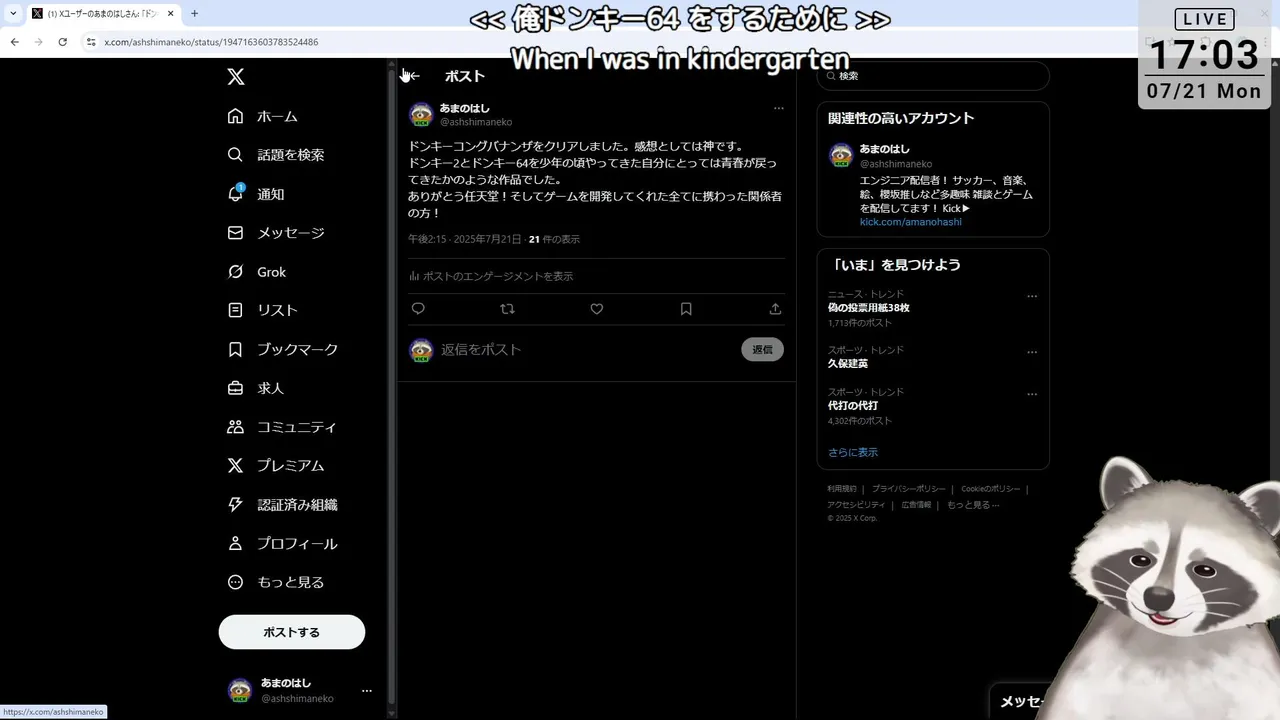The image size is (1280, 720).
Task: Click ポストのエンゲージメントを表示
Action: point(491,276)
